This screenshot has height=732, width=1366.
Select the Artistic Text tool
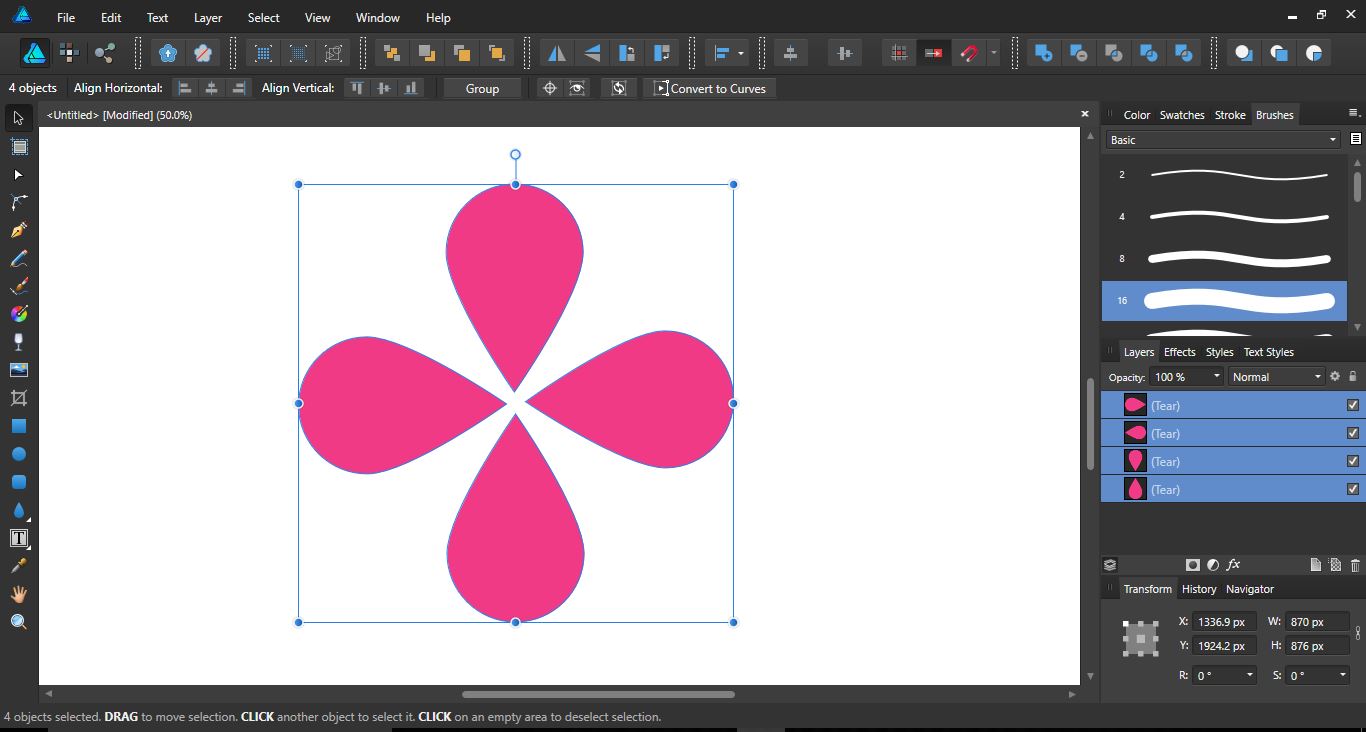18,538
